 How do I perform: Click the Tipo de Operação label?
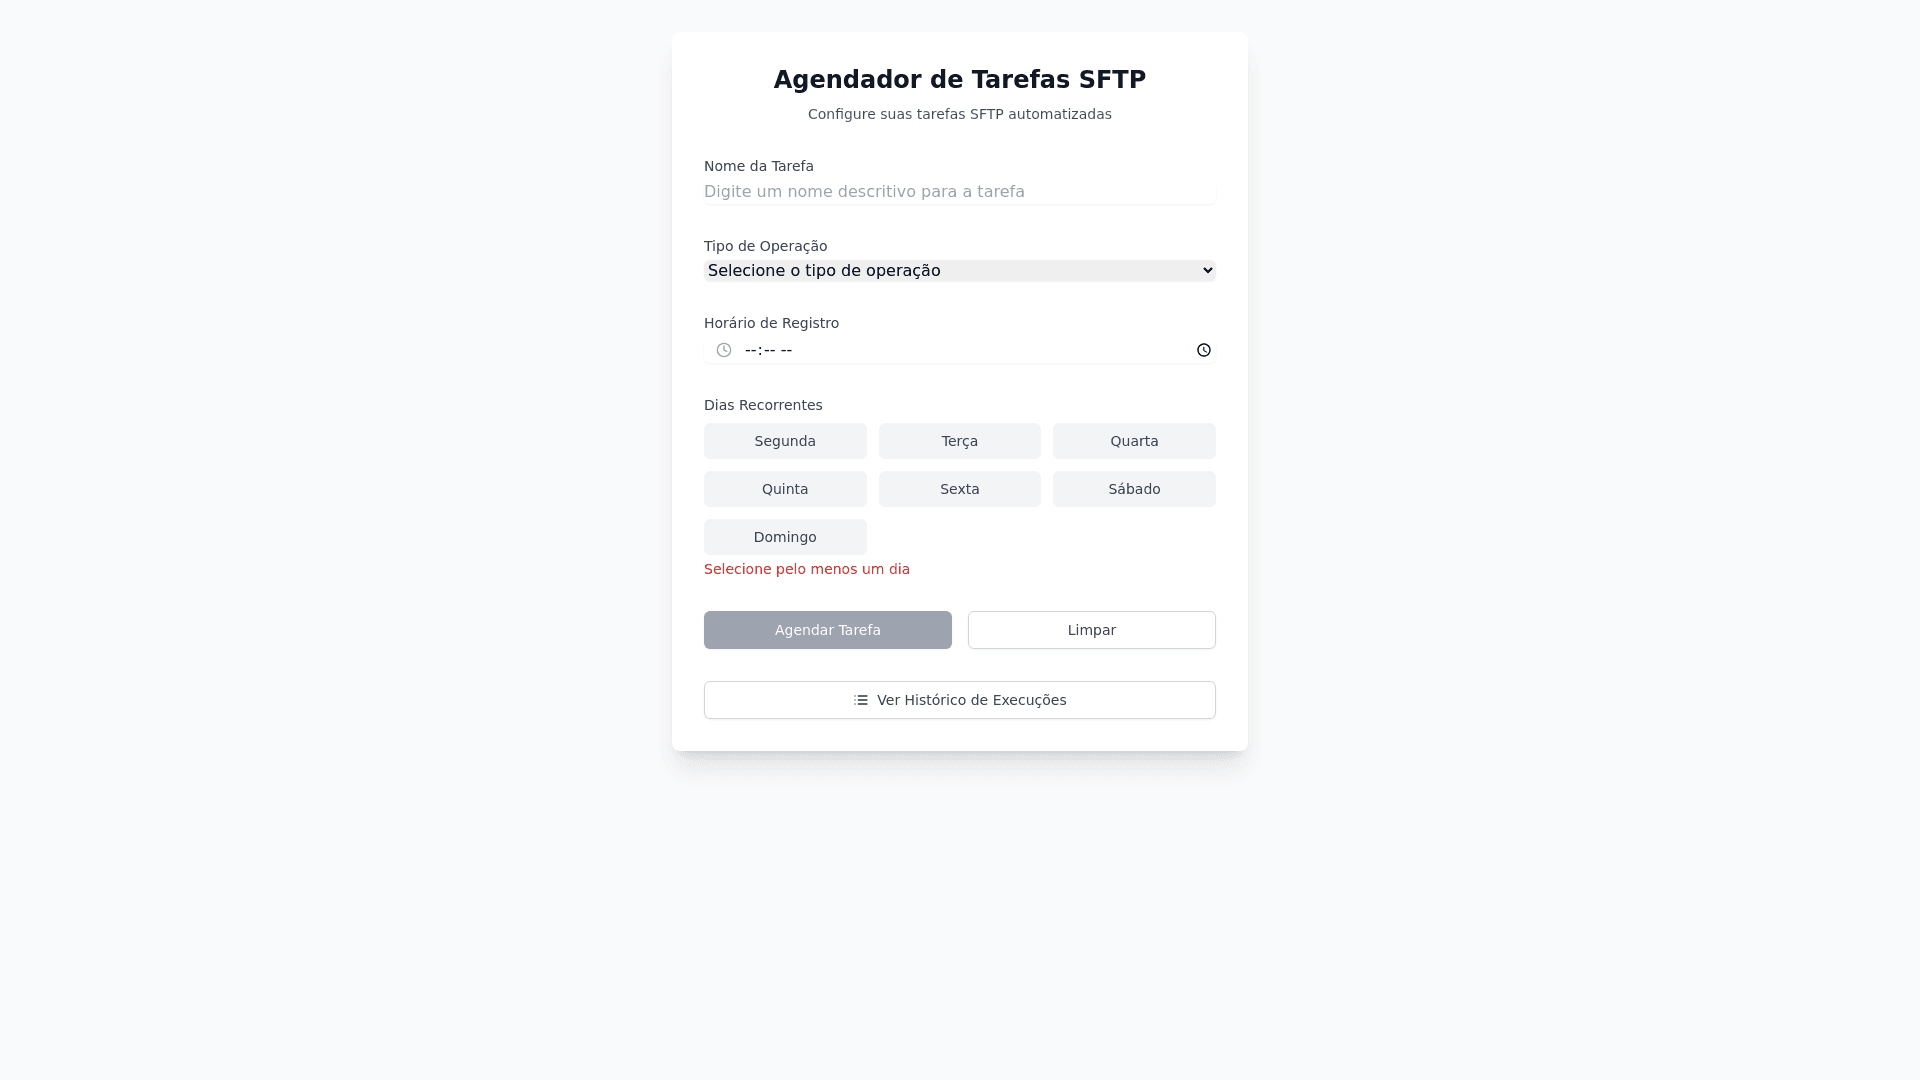[765, 246]
